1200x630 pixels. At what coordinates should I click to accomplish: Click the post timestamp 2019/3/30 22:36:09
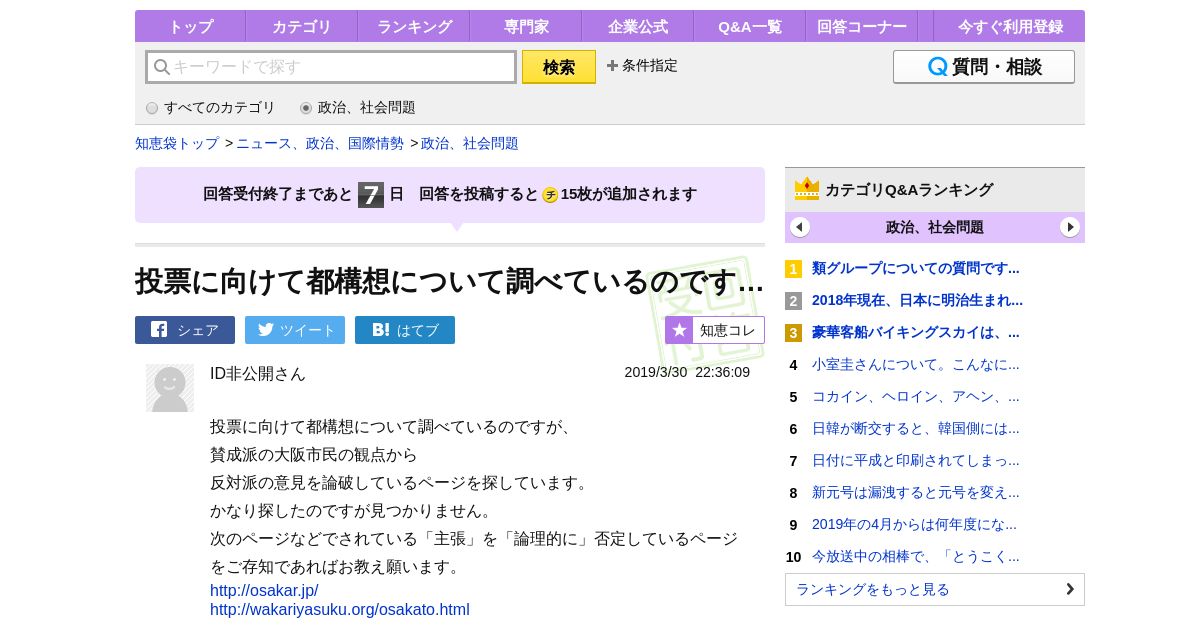coord(687,372)
